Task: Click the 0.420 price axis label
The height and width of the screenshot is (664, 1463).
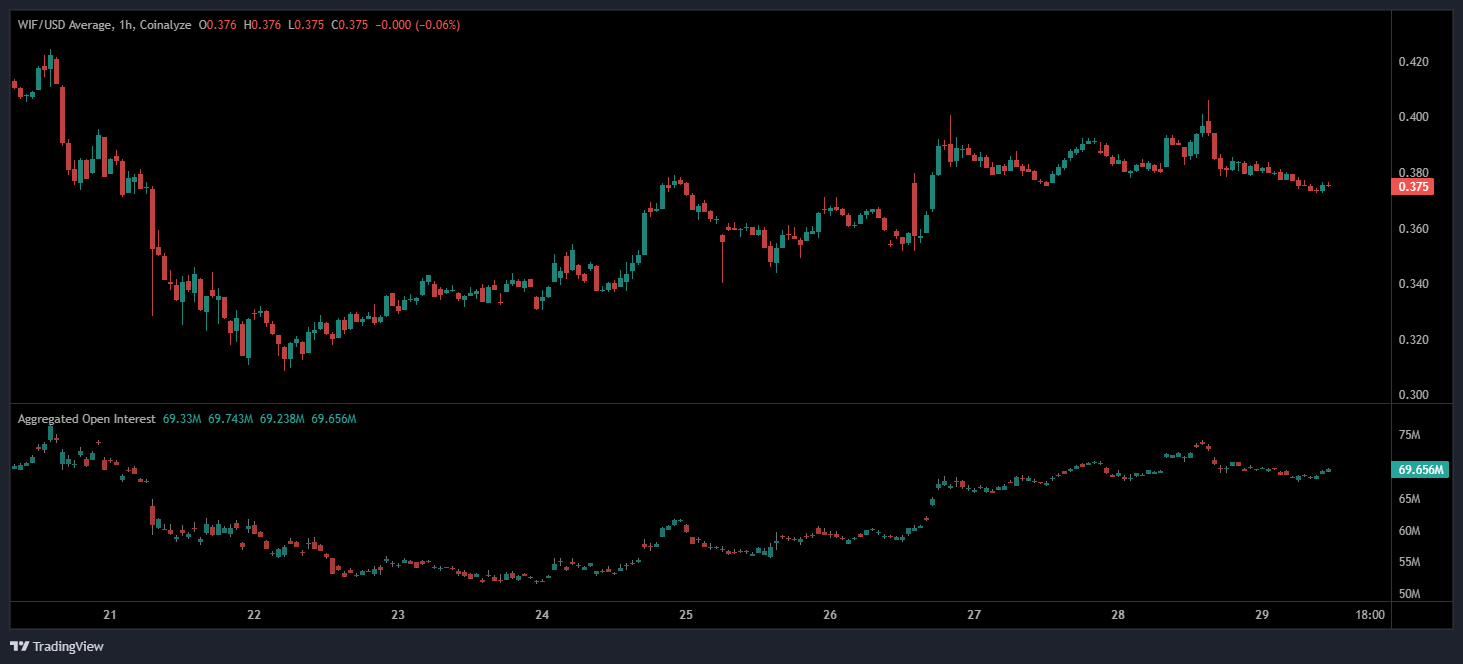Action: coord(1413,62)
